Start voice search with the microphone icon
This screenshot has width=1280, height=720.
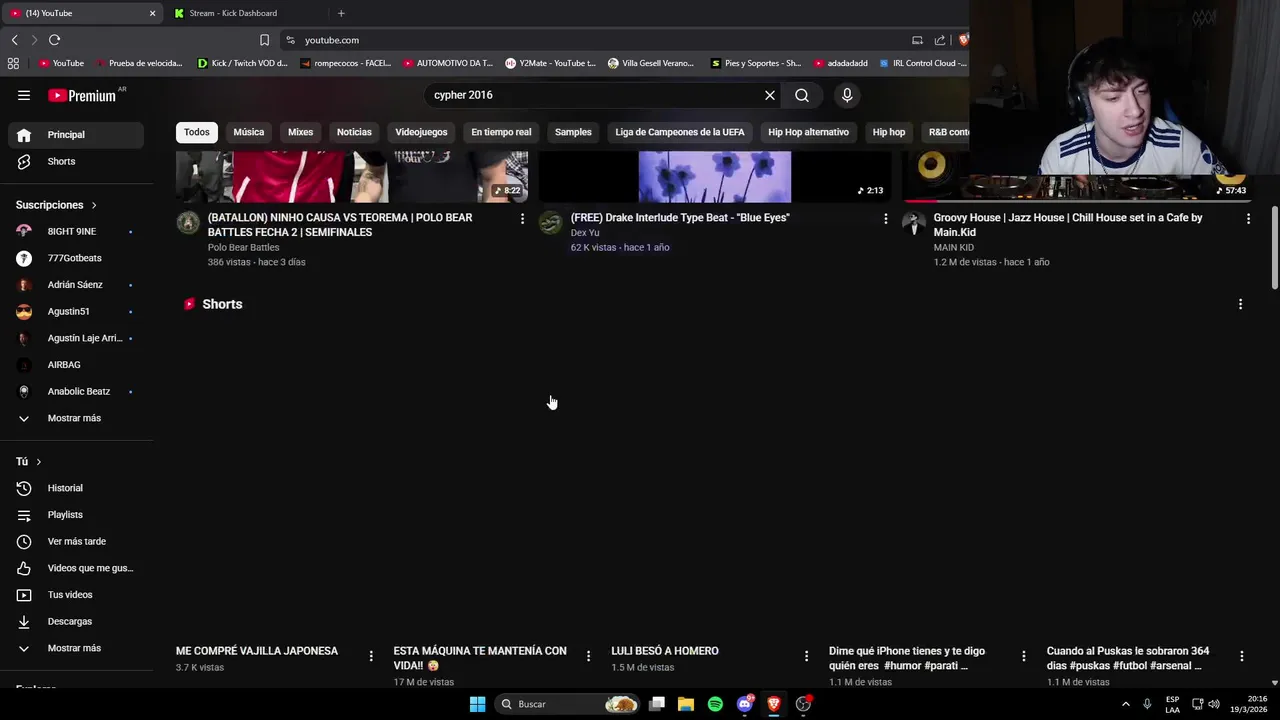pos(847,95)
